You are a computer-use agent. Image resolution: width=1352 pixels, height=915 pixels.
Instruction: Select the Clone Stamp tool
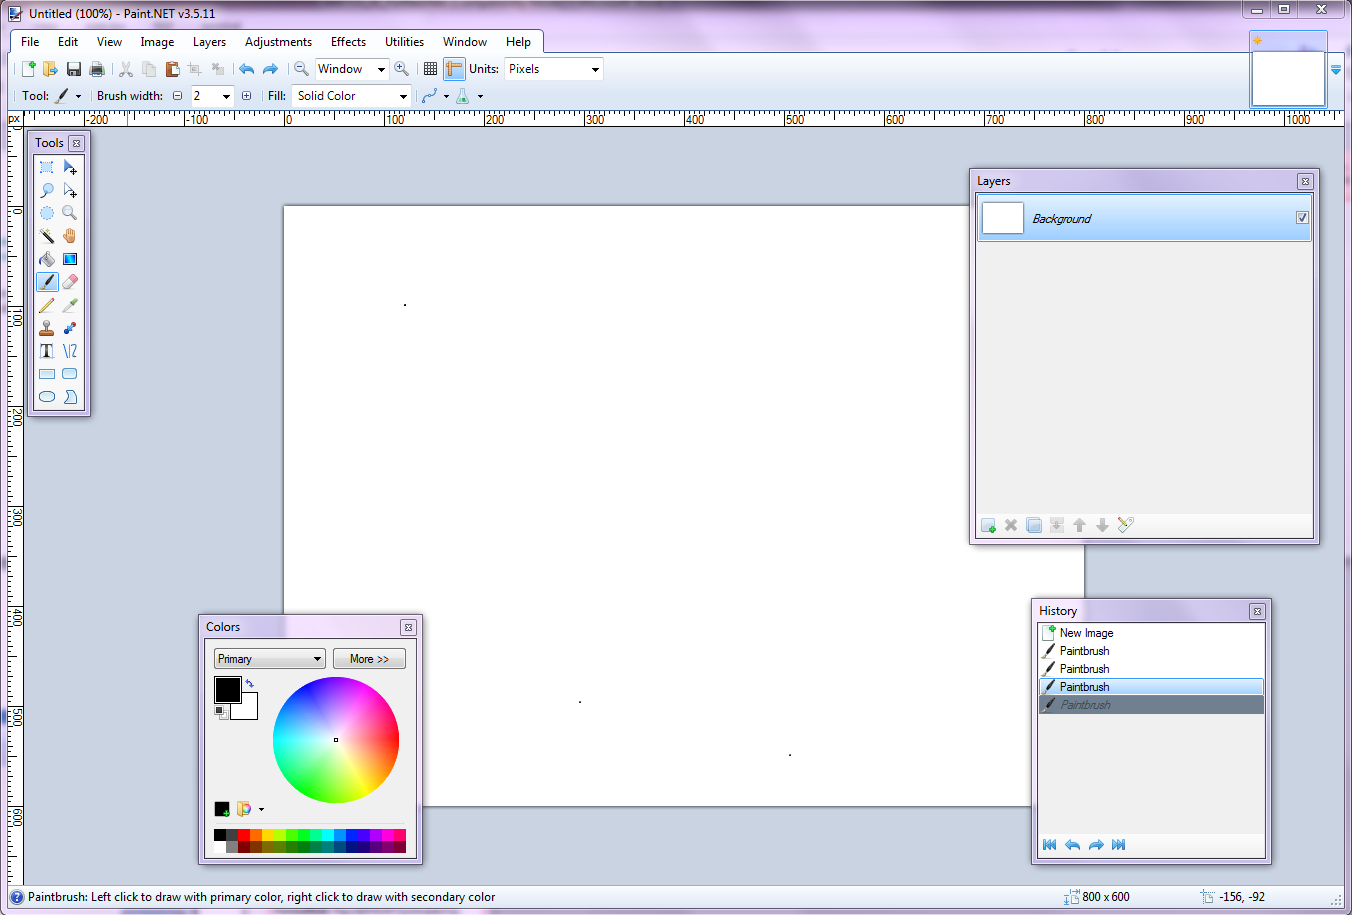click(x=47, y=328)
